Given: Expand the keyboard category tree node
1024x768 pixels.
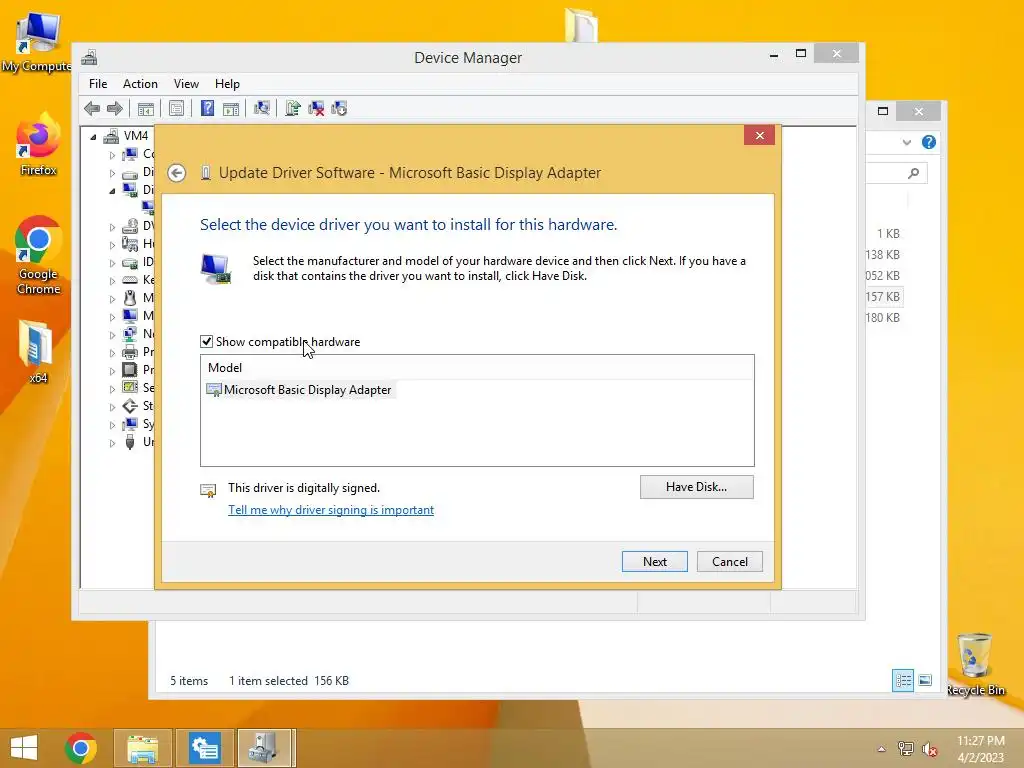Looking at the screenshot, I should pyautogui.click(x=112, y=281).
